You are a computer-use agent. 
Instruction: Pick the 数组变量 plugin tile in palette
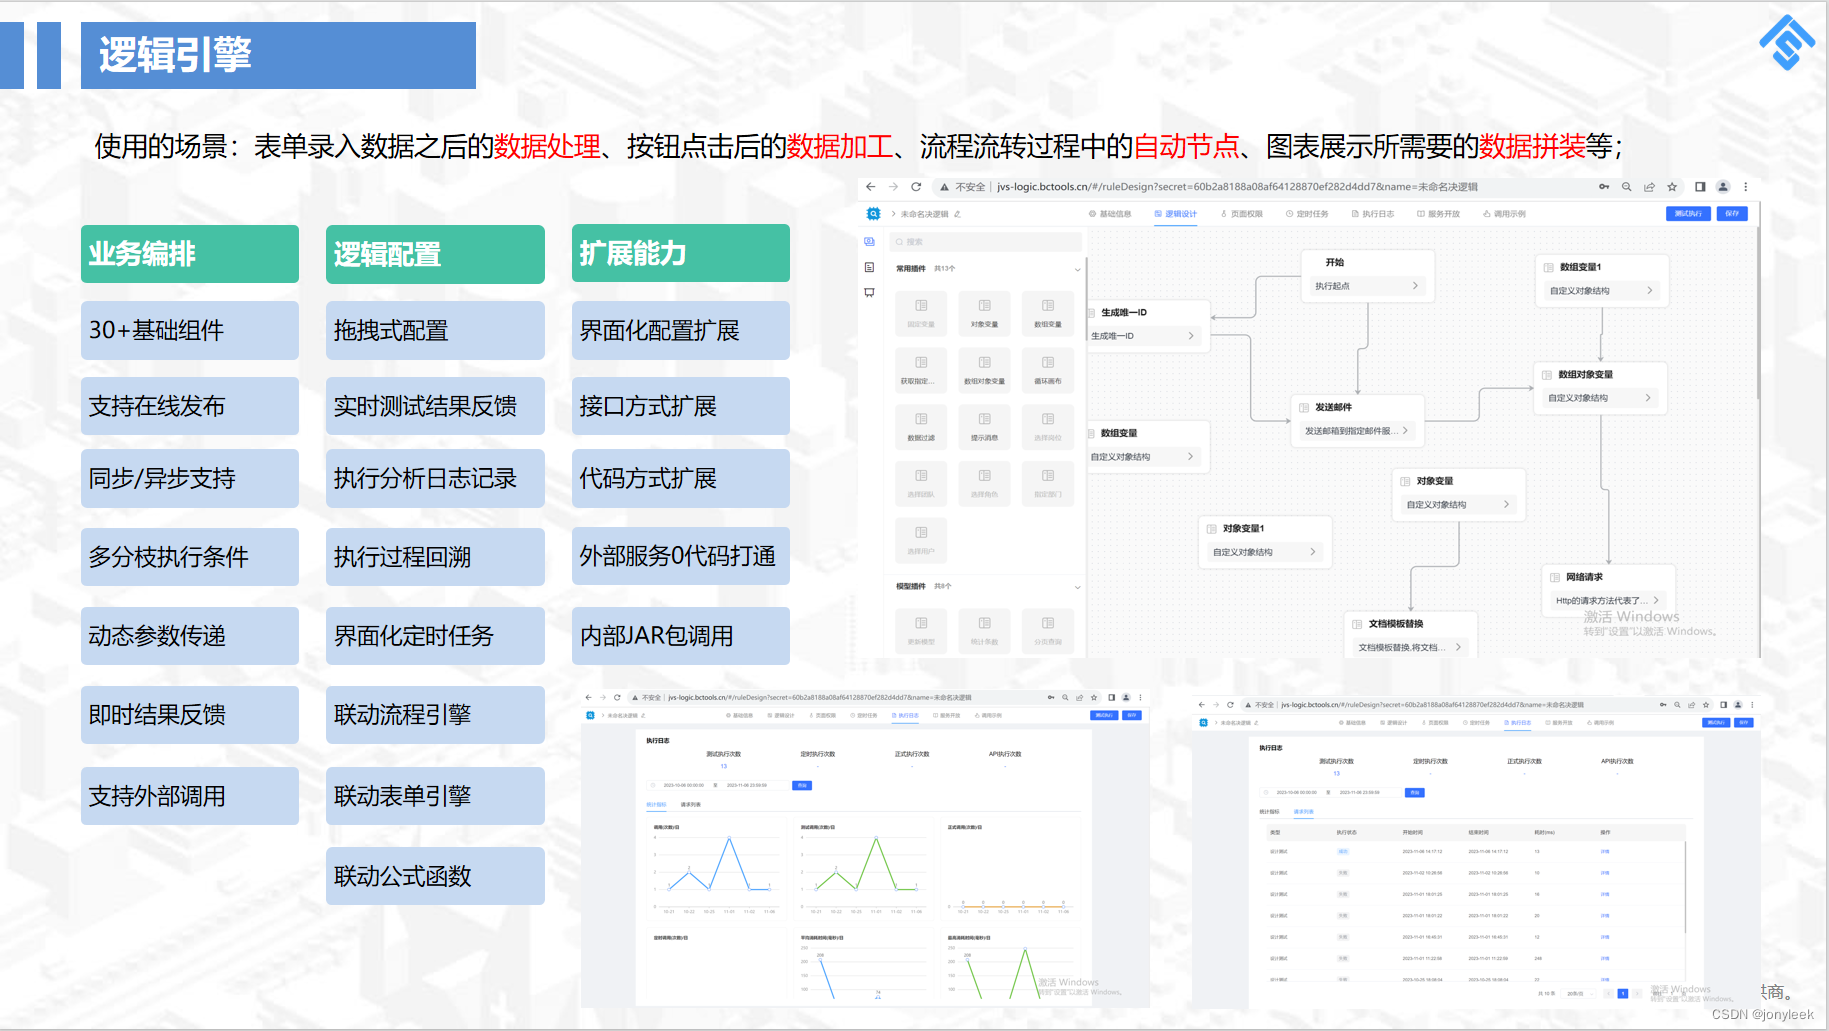pyautogui.click(x=1047, y=313)
